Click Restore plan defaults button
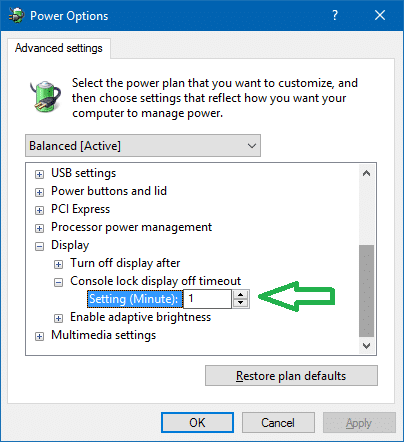This screenshot has height=442, width=404. coord(291,376)
